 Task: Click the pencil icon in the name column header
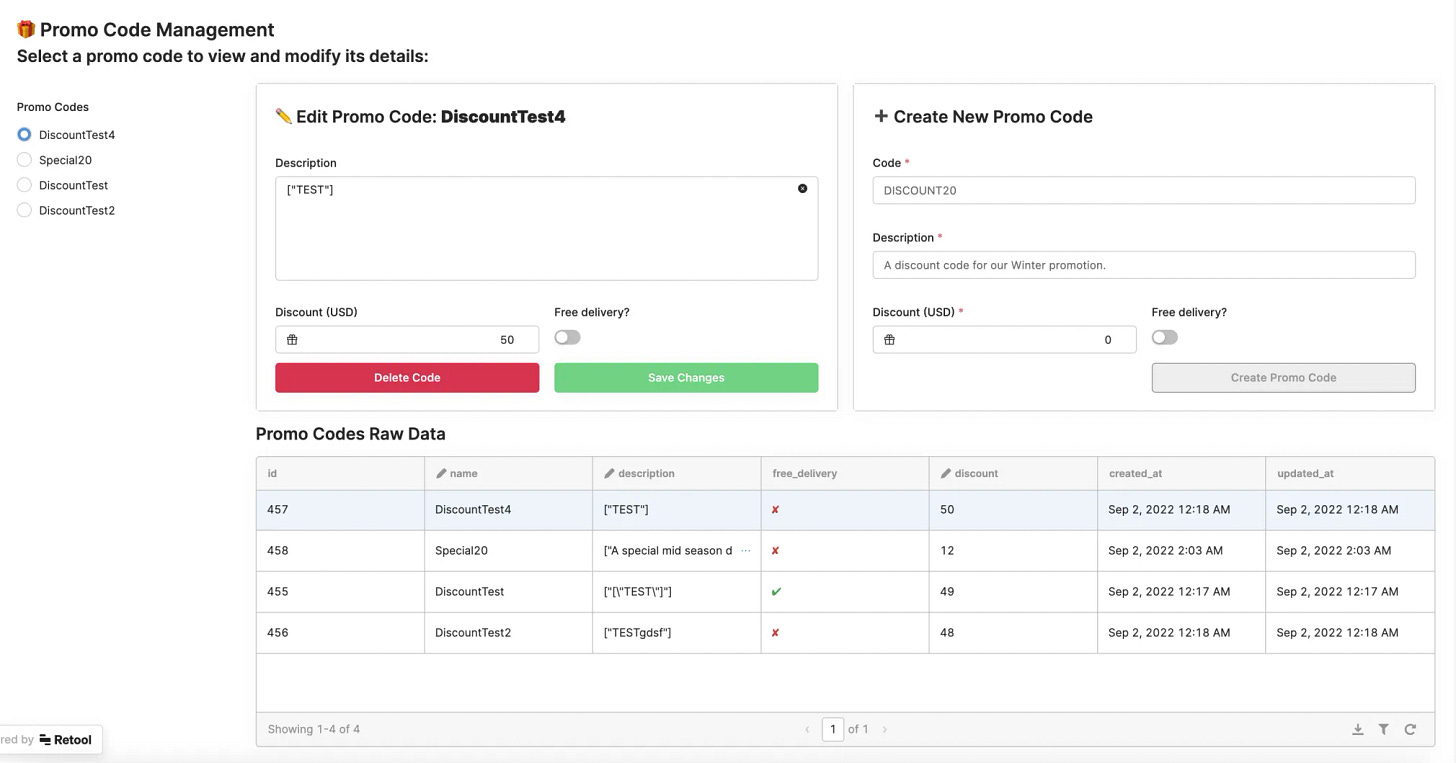(x=441, y=474)
